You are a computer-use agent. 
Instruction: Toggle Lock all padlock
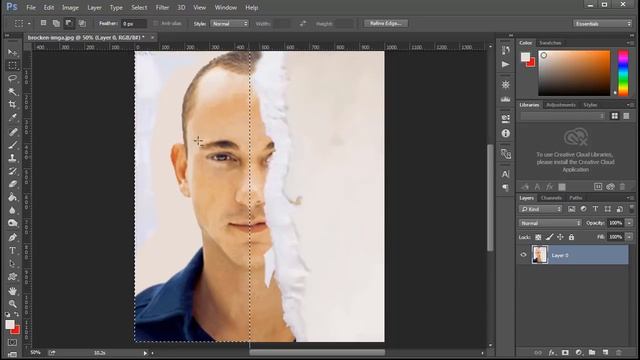[571, 237]
